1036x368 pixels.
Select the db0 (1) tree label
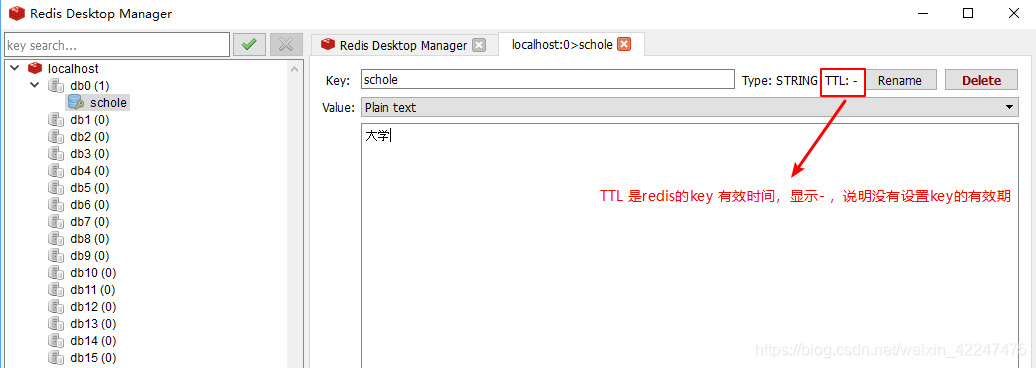[90, 85]
